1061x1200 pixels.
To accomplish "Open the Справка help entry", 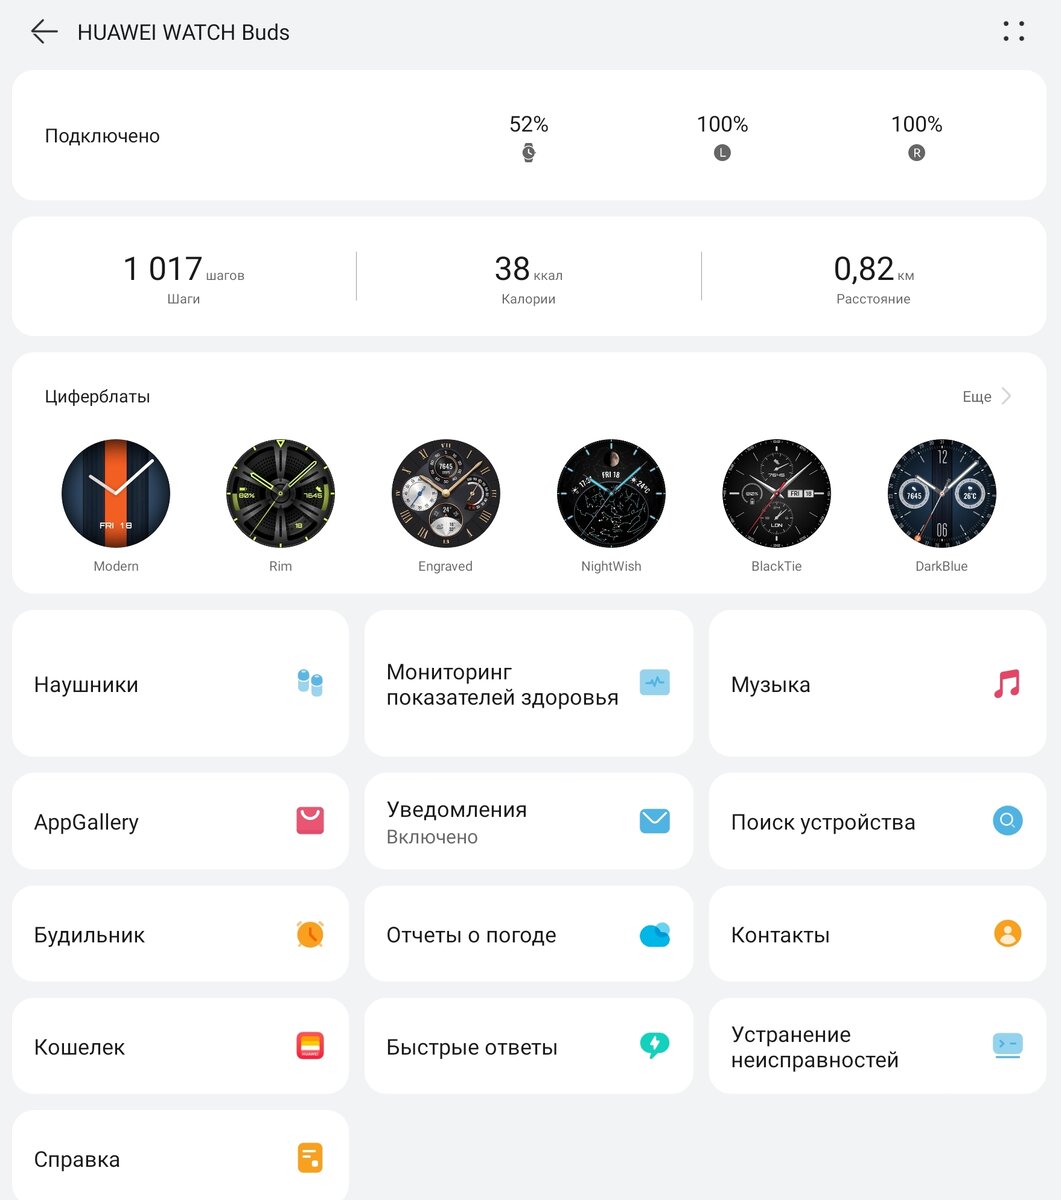I will (180, 1158).
